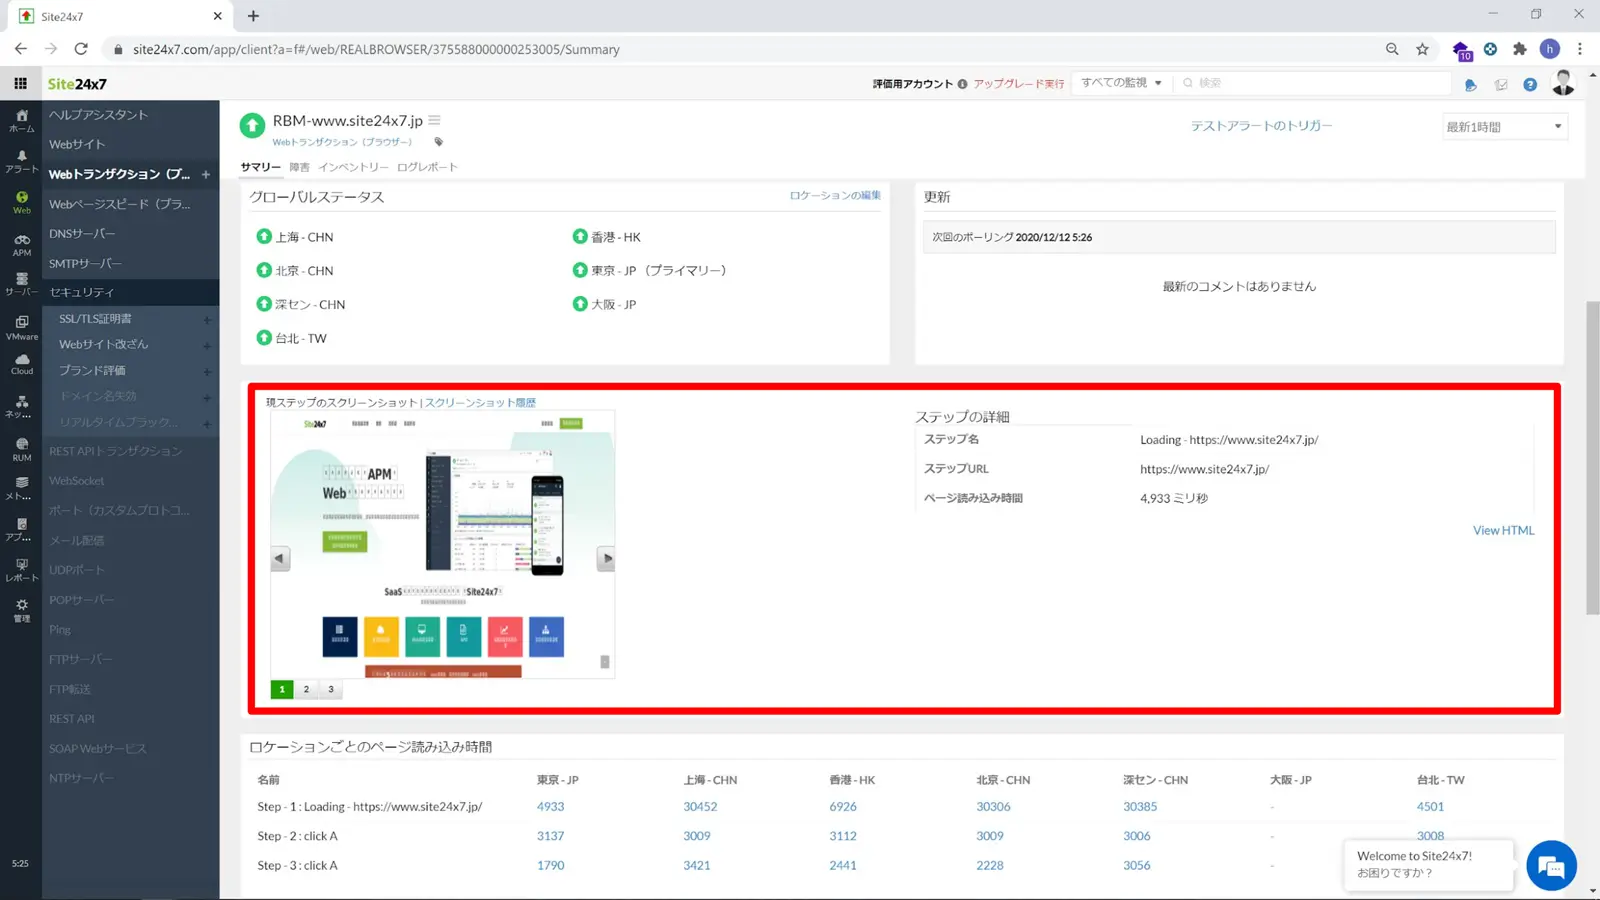Open アラート in the left rail
The height and width of the screenshot is (900, 1600).
pyautogui.click(x=21, y=162)
